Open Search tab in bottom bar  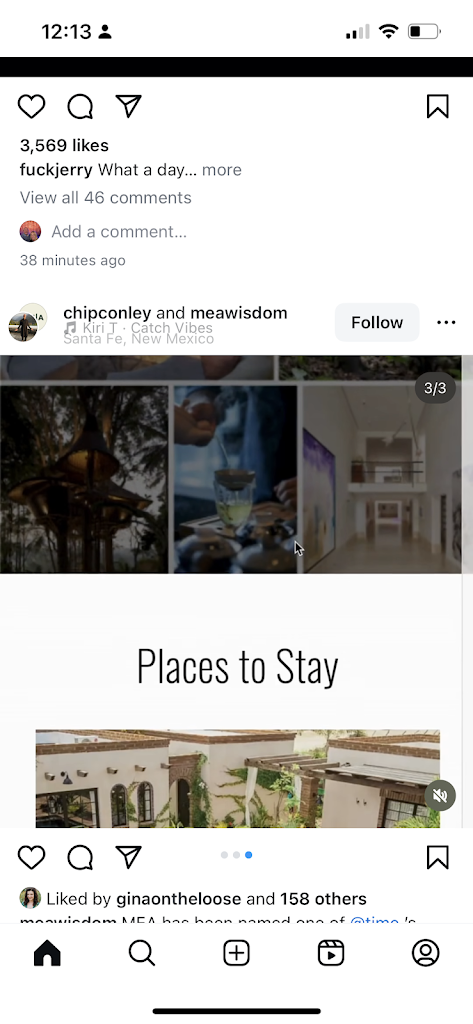142,953
